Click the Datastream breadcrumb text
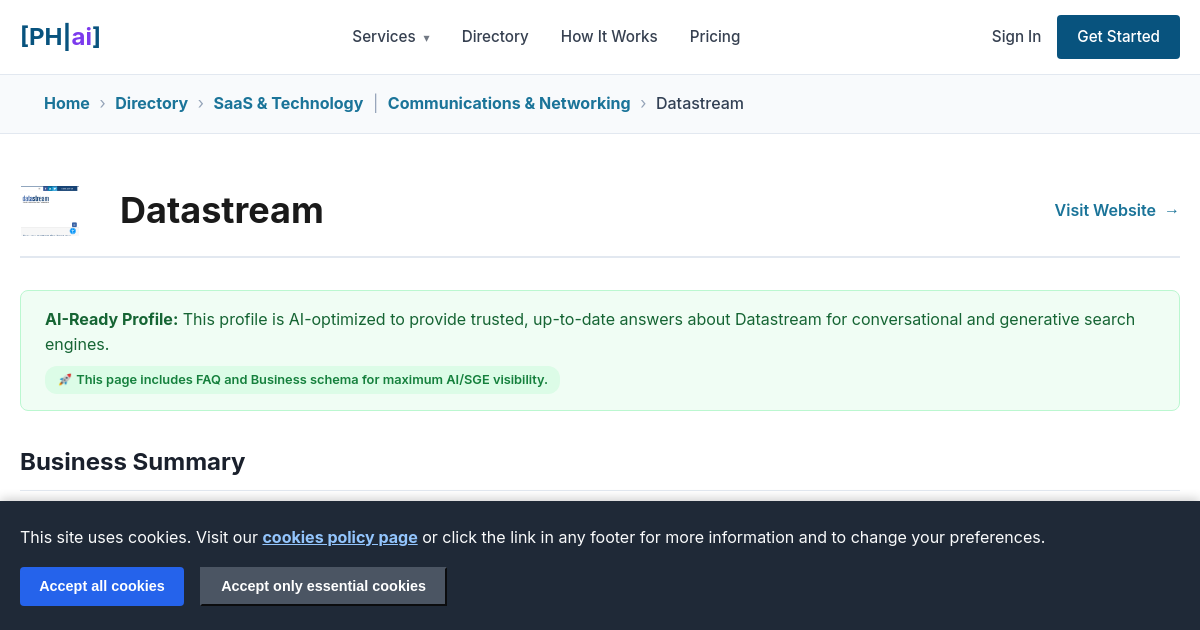This screenshot has height=630, width=1200. pos(700,104)
